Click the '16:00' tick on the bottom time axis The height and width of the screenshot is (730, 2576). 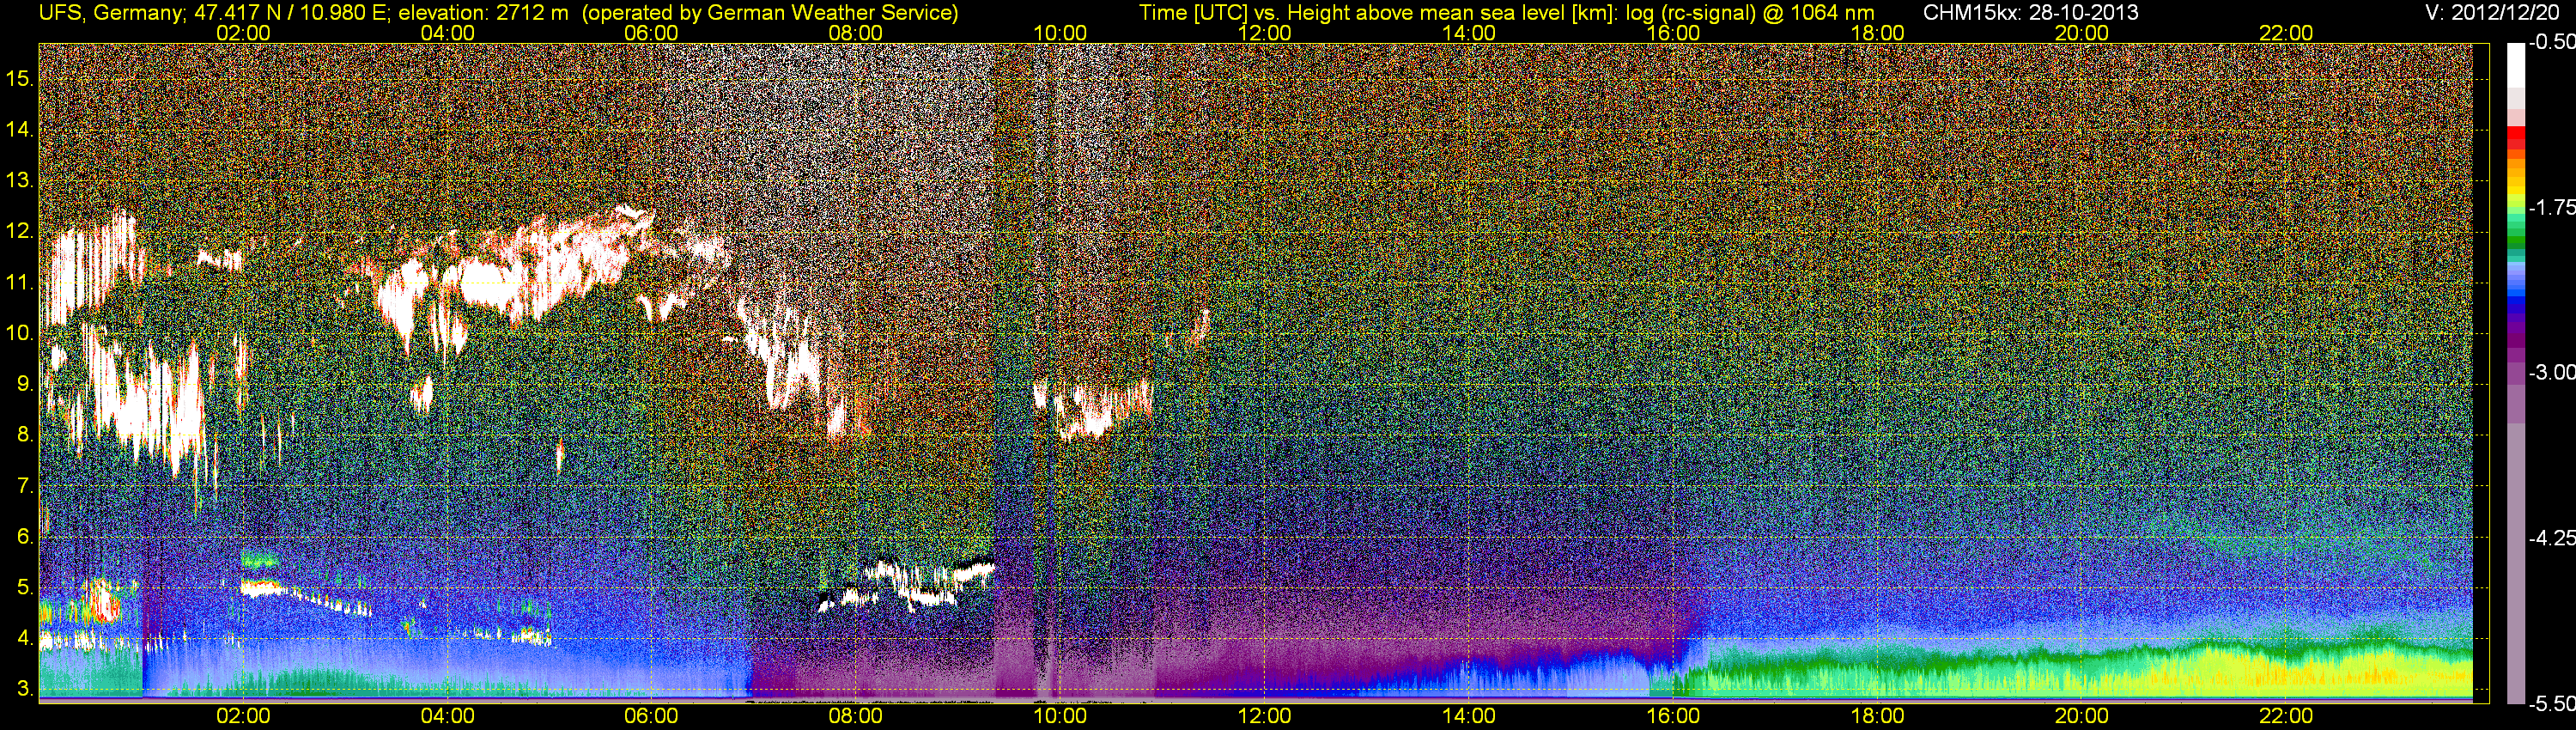(1673, 716)
